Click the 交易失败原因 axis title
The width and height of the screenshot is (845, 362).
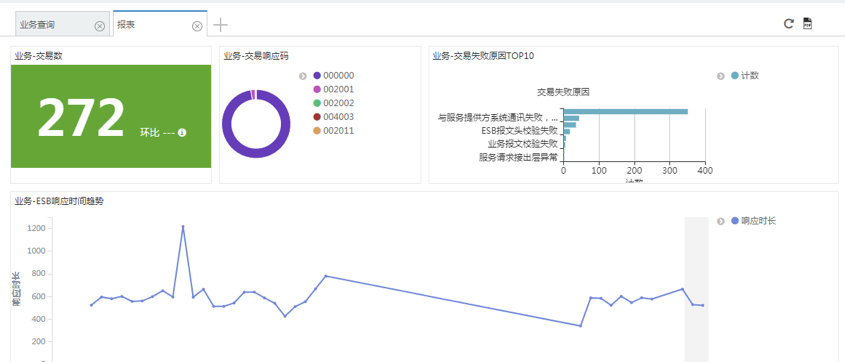[563, 92]
